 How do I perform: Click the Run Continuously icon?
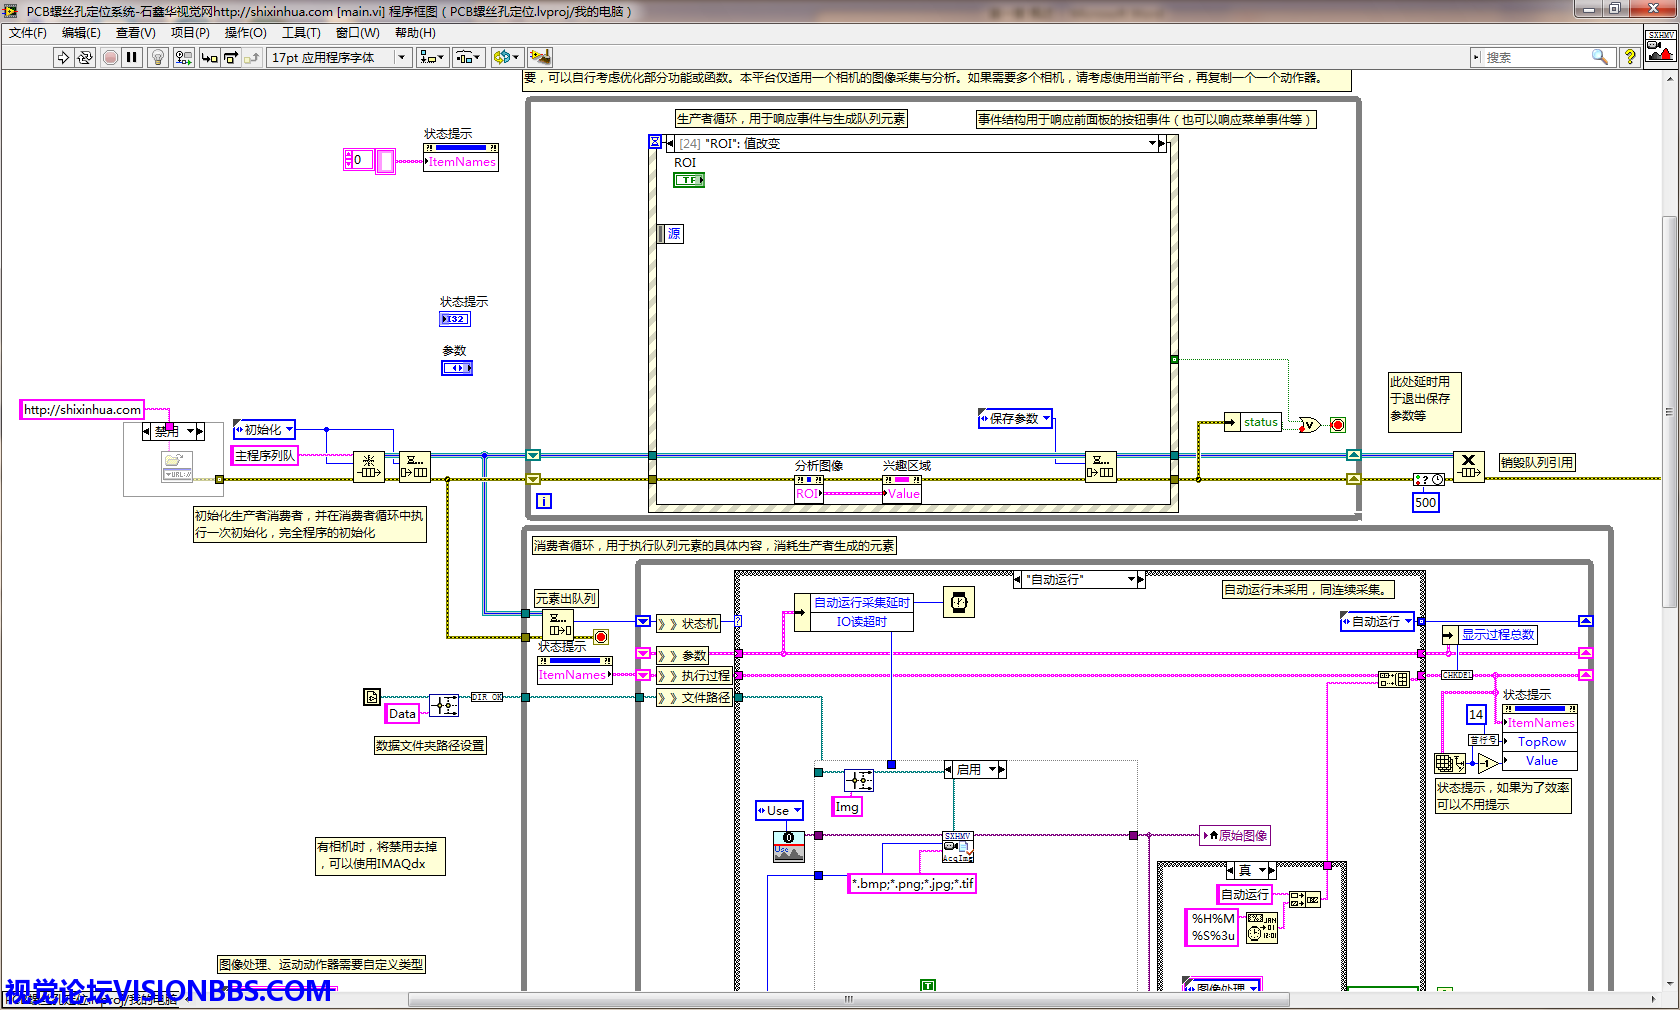click(85, 58)
